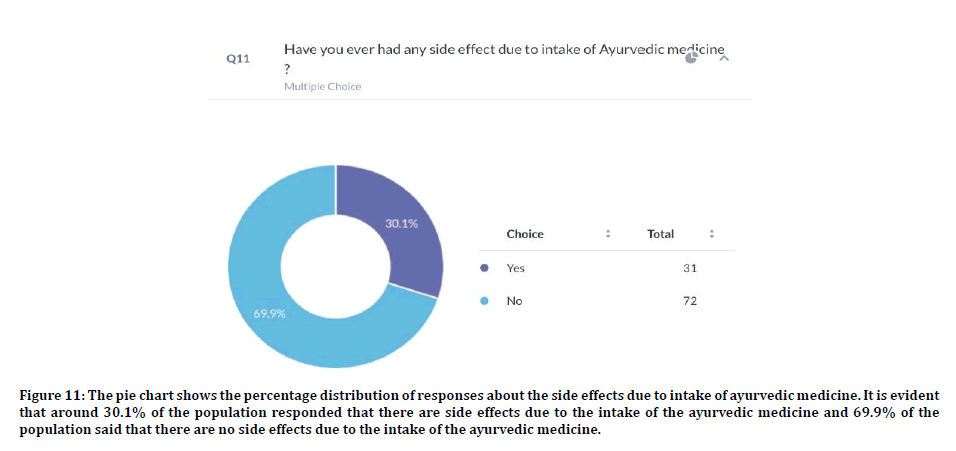
Task: Click the blue No legend dot
Action: click(x=485, y=300)
